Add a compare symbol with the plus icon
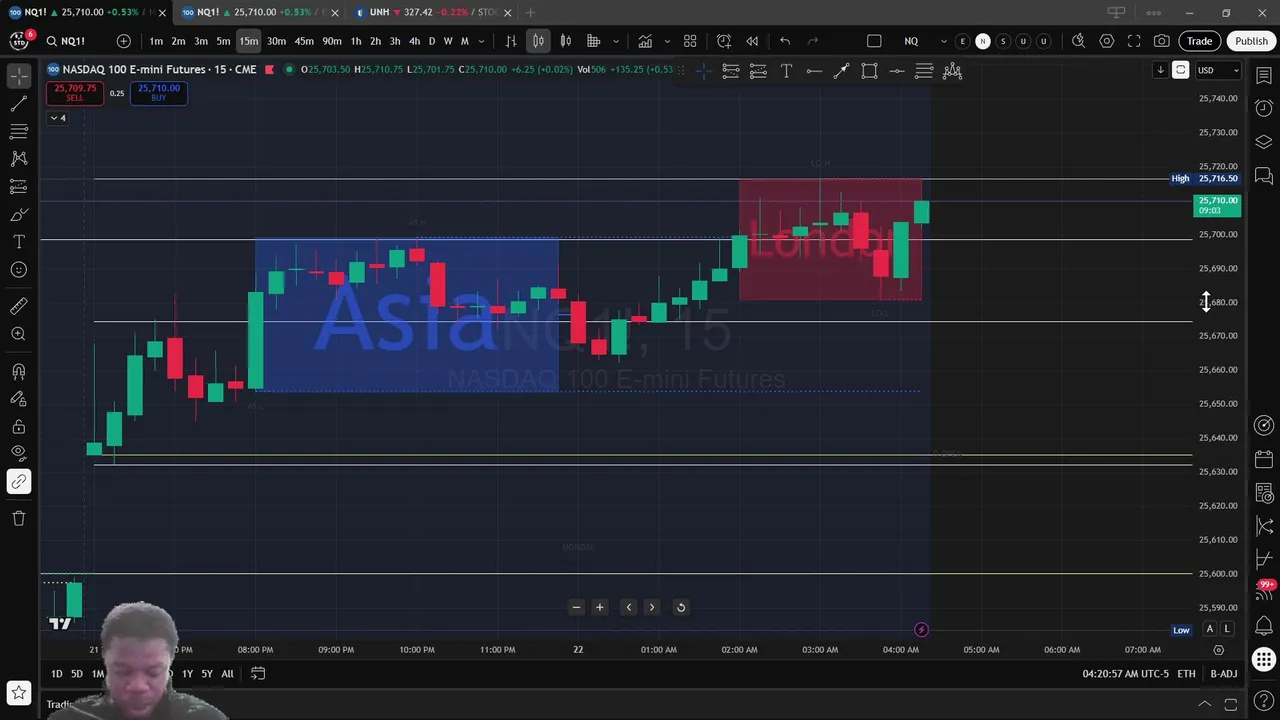The width and height of the screenshot is (1280, 720). tap(123, 41)
